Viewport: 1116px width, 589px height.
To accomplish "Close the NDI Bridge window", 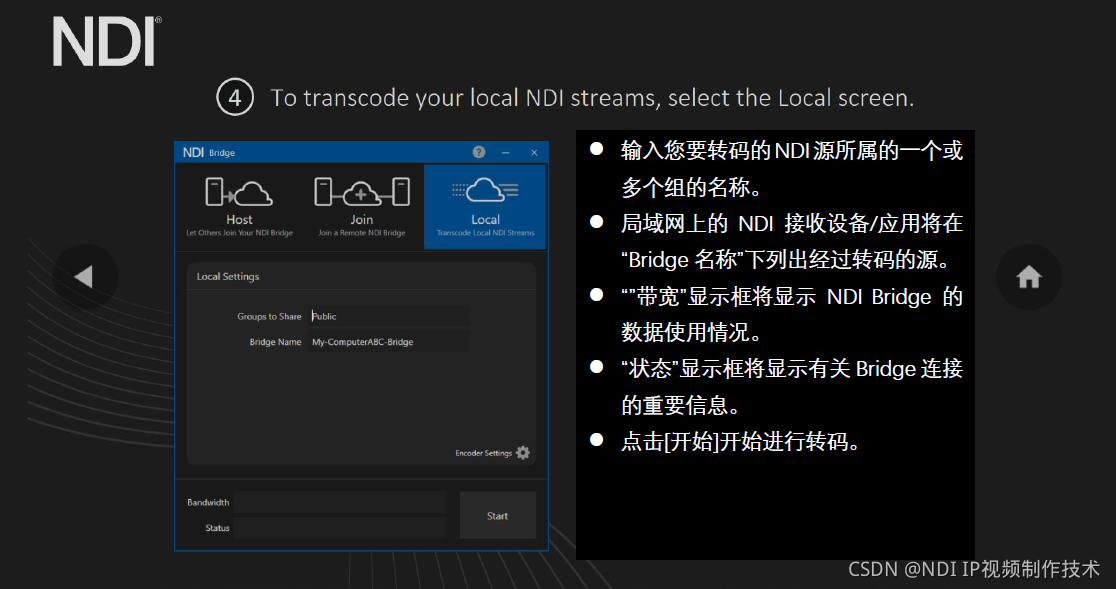I will coord(534,153).
